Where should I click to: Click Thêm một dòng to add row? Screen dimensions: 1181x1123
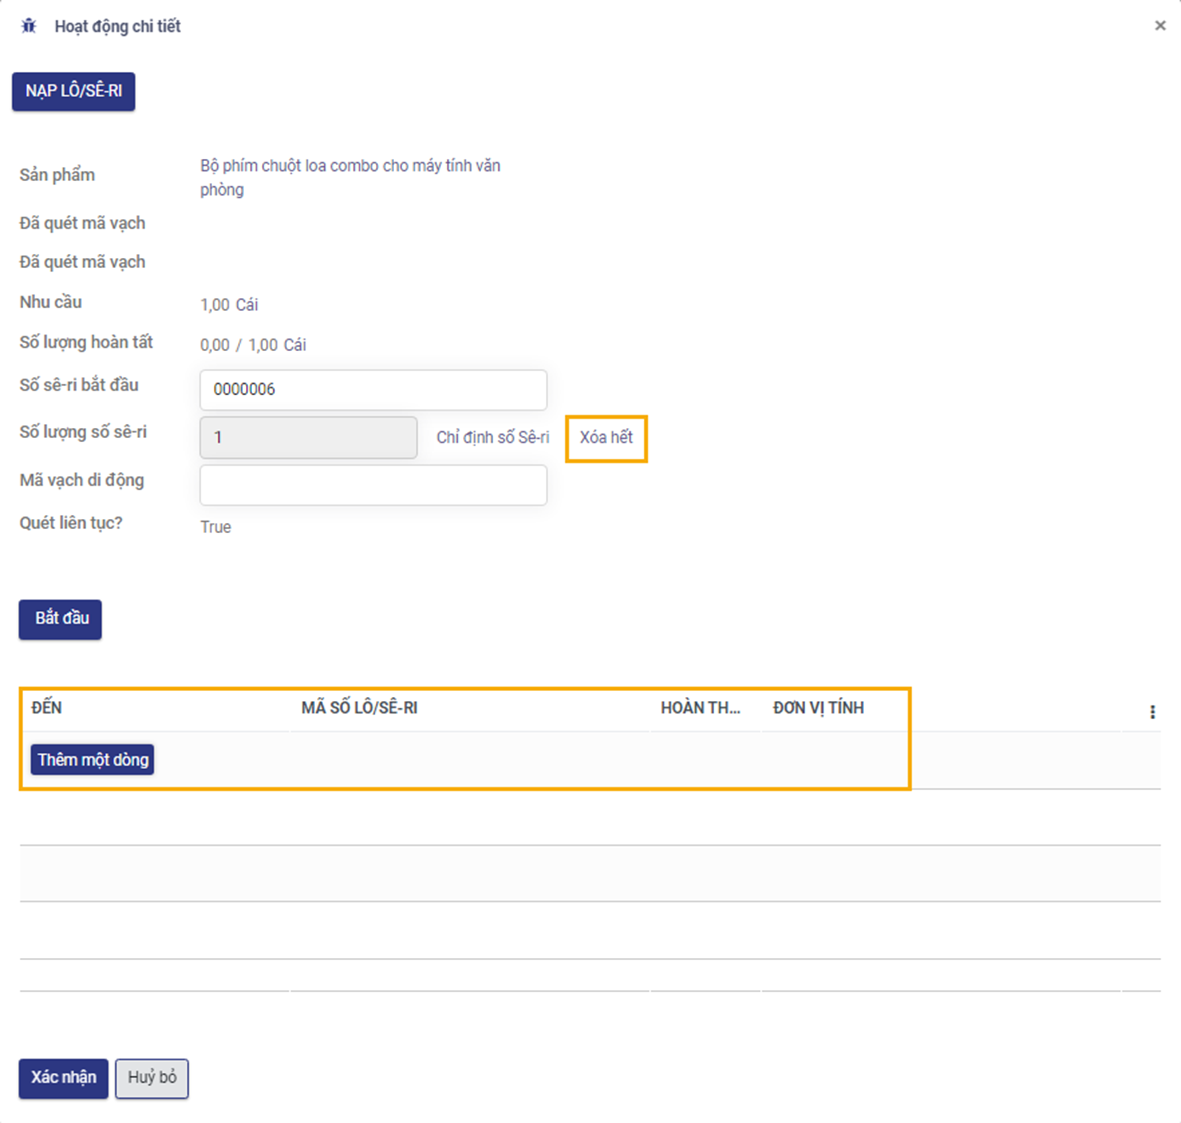(x=92, y=759)
